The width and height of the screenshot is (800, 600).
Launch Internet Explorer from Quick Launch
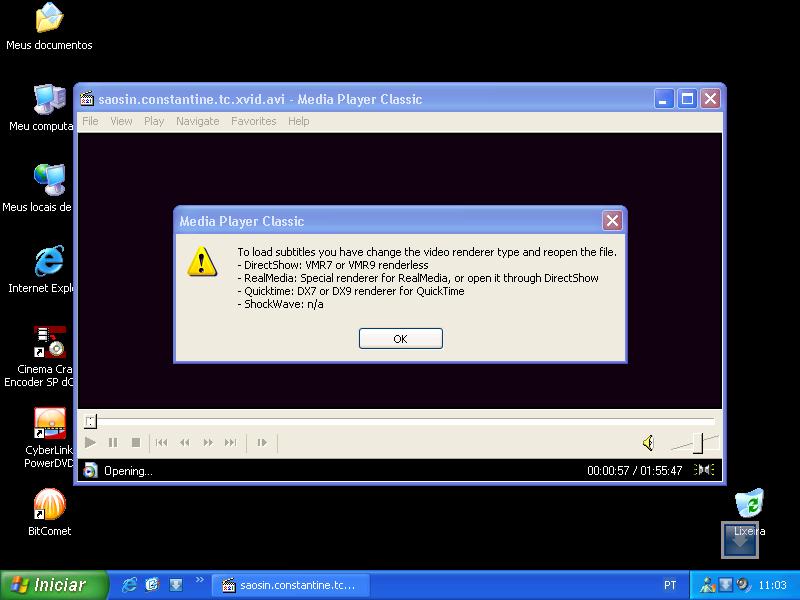point(129,585)
